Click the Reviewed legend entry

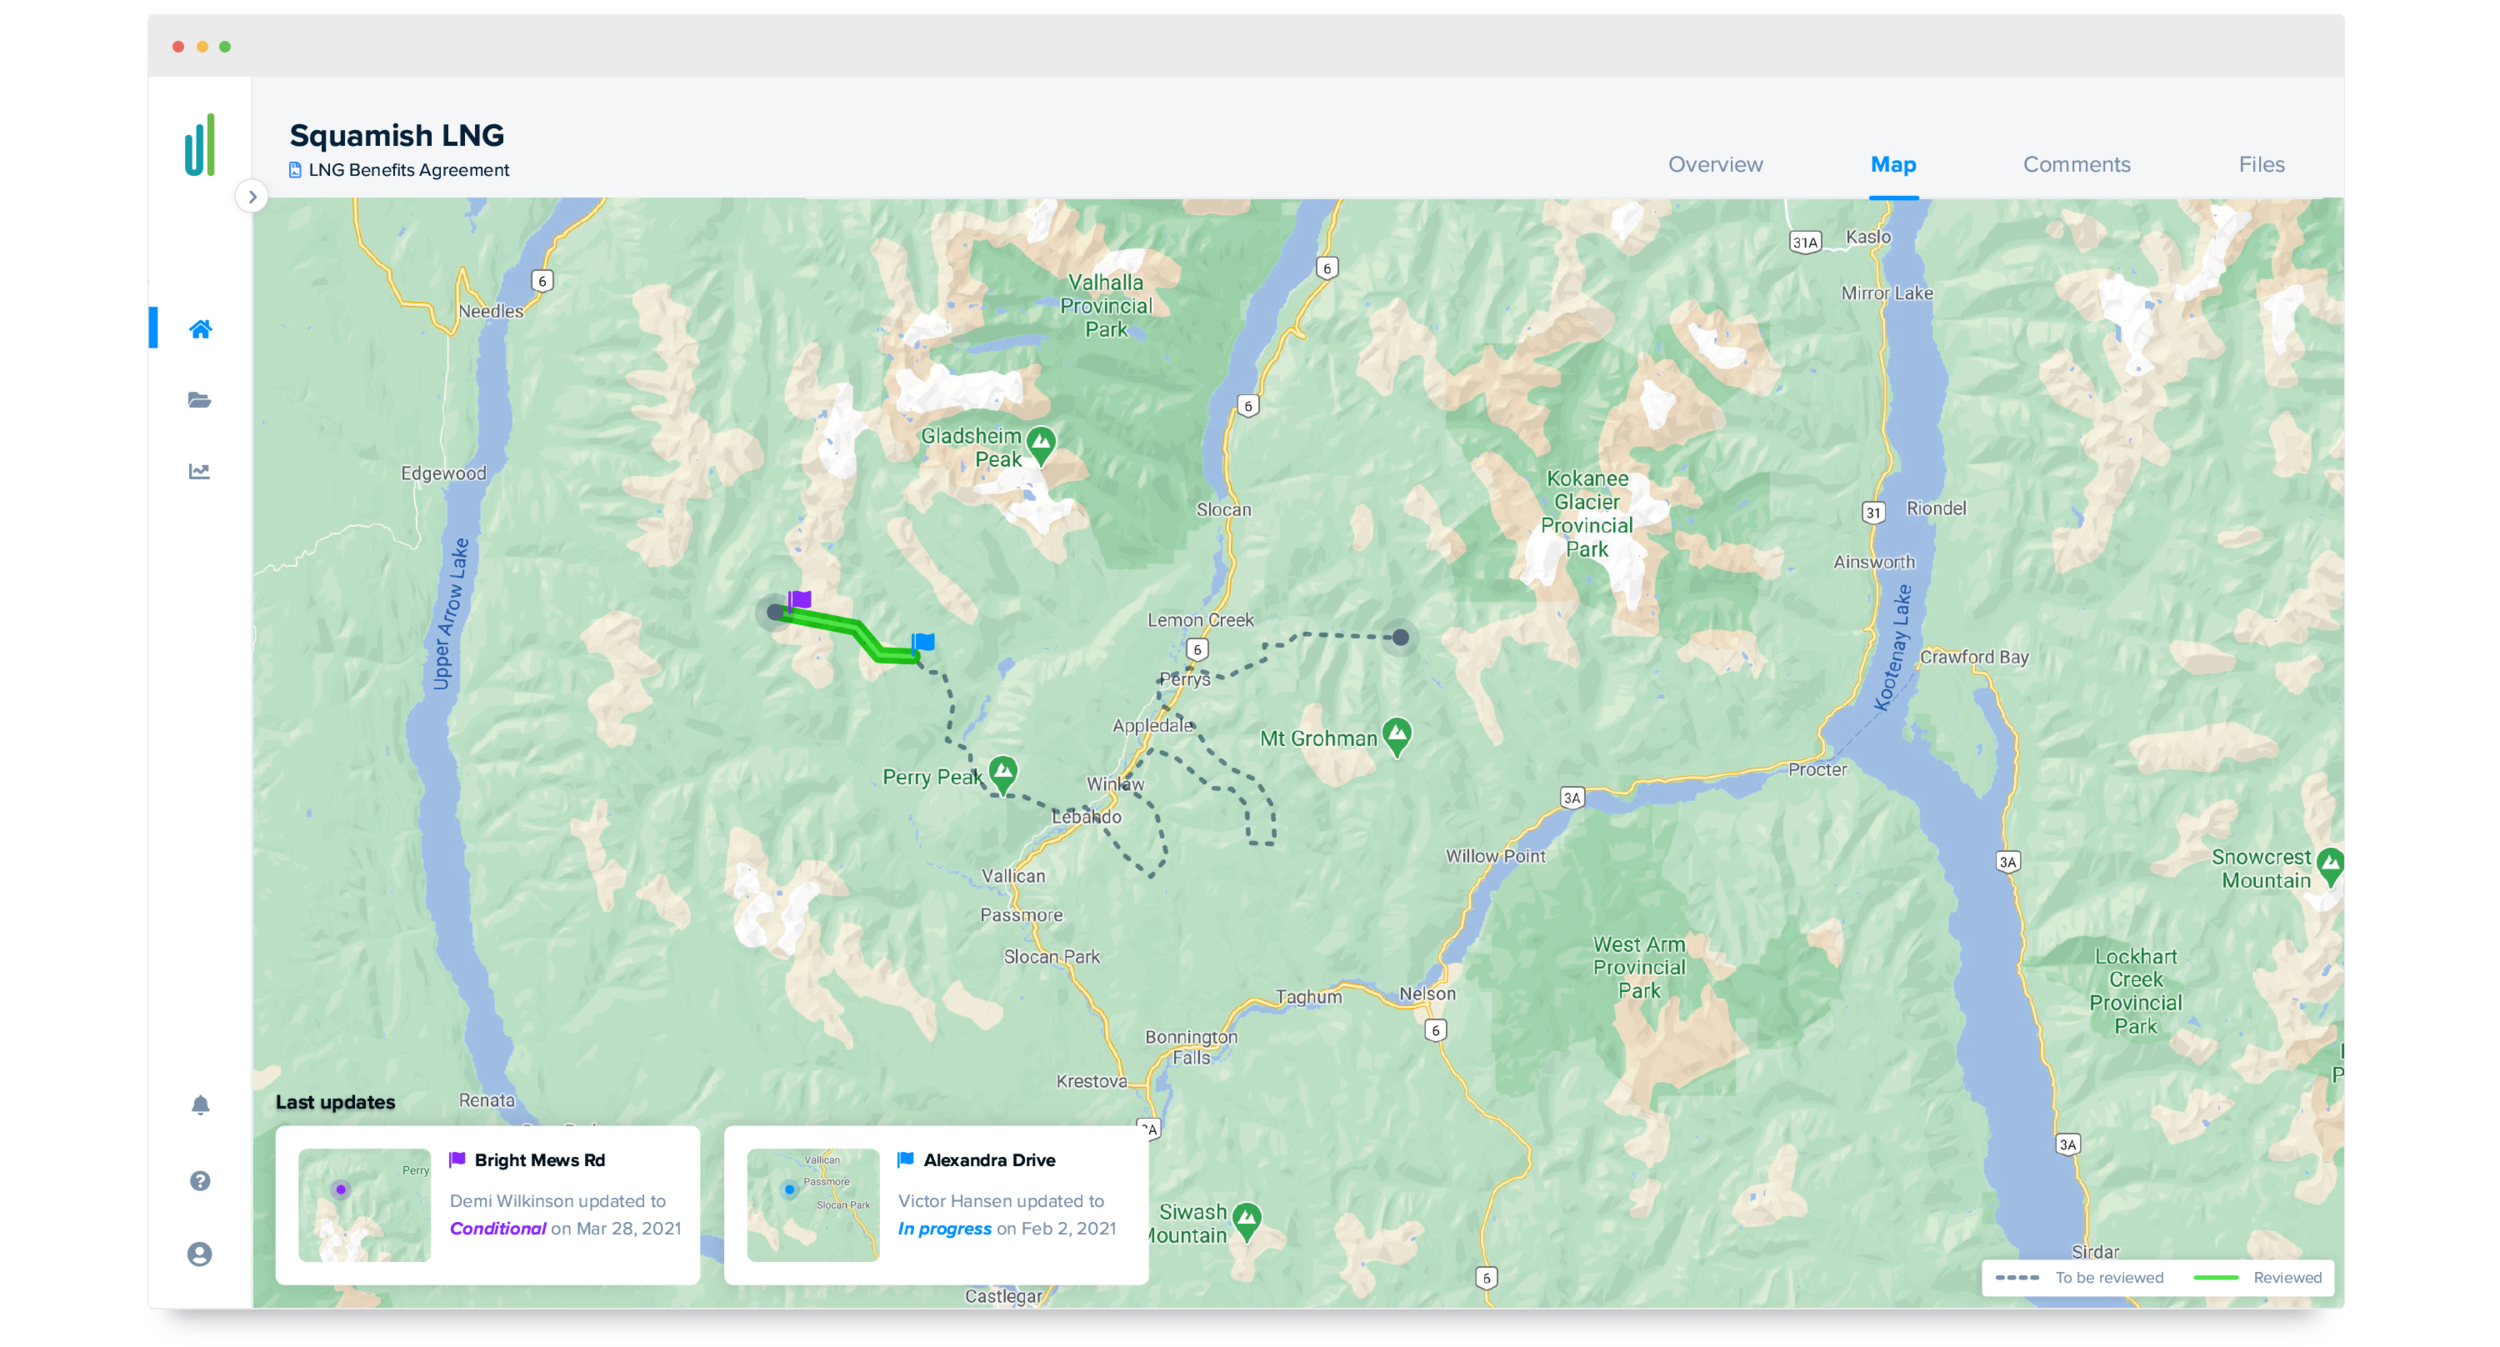pyautogui.click(x=2258, y=1277)
